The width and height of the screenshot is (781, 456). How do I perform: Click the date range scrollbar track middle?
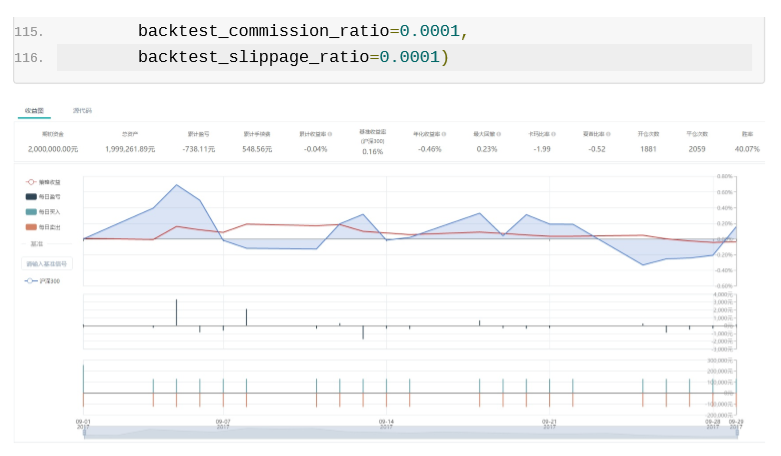410,432
